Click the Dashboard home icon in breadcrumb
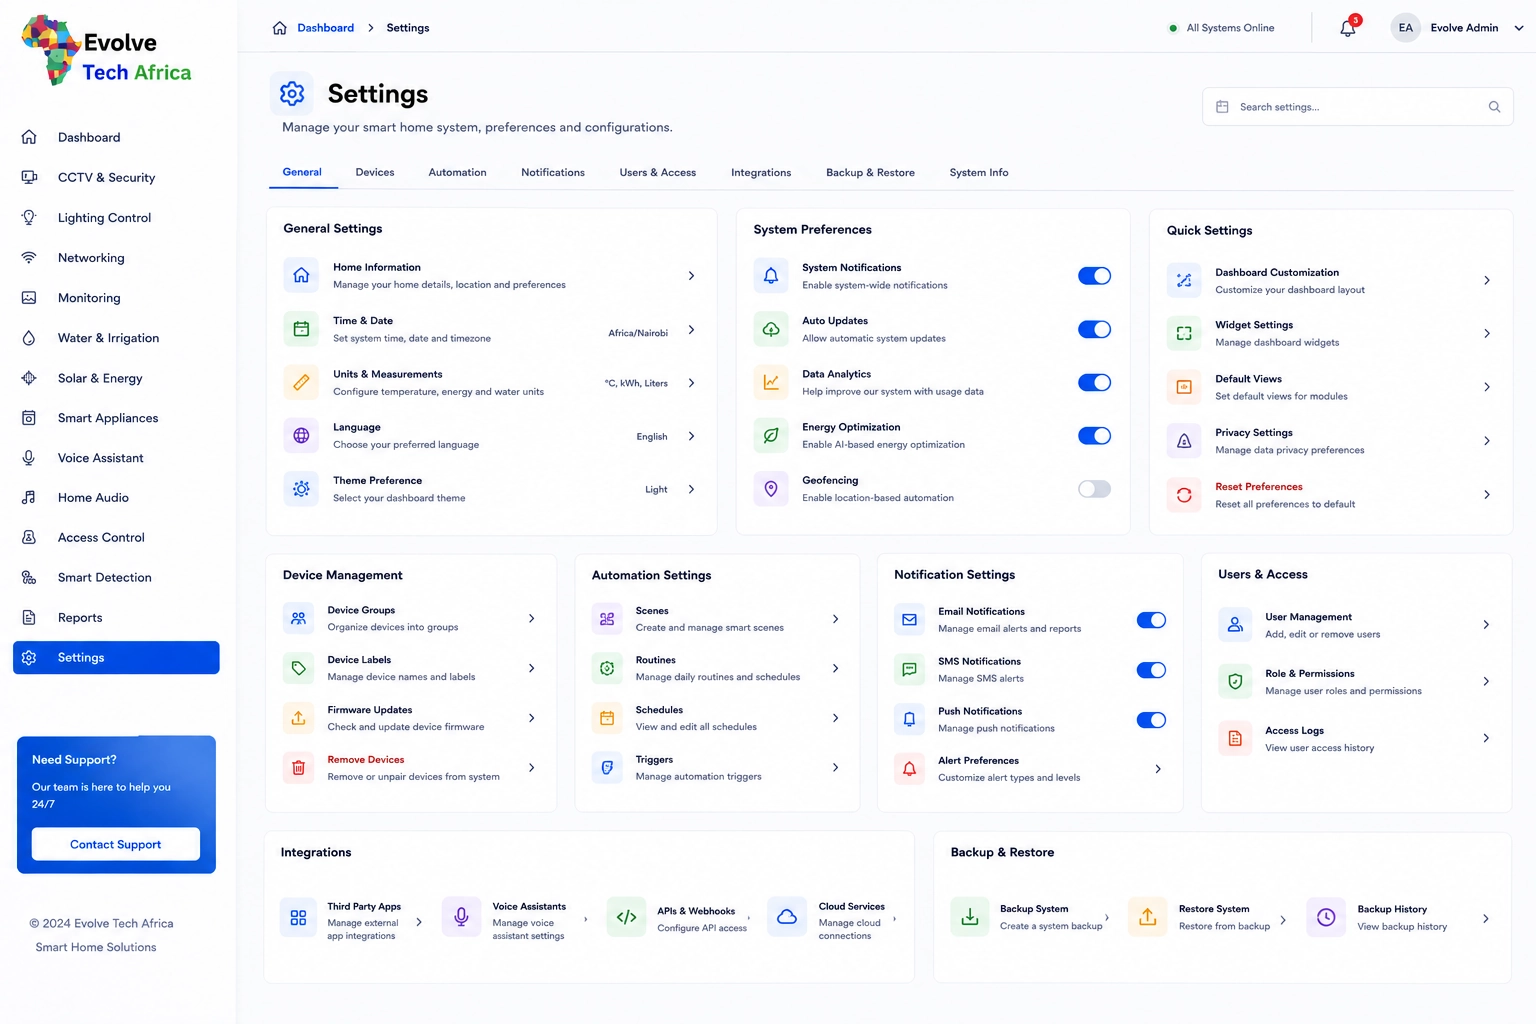This screenshot has height=1024, width=1536. pyautogui.click(x=280, y=28)
